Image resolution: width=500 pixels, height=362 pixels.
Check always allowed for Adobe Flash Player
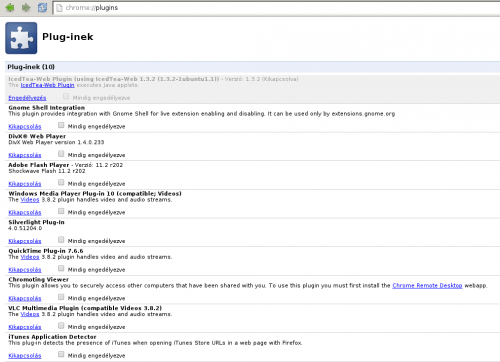pyautogui.click(x=61, y=183)
